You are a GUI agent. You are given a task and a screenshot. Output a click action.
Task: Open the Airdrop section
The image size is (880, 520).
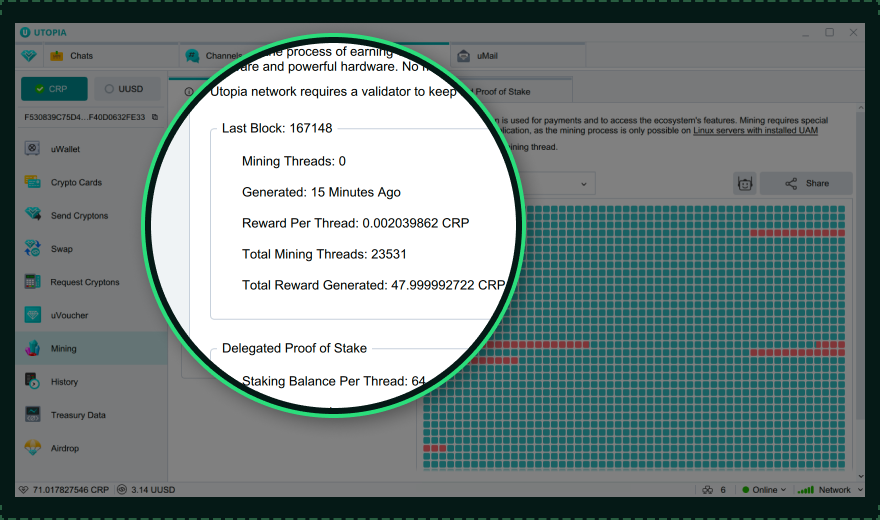[x=91, y=448]
